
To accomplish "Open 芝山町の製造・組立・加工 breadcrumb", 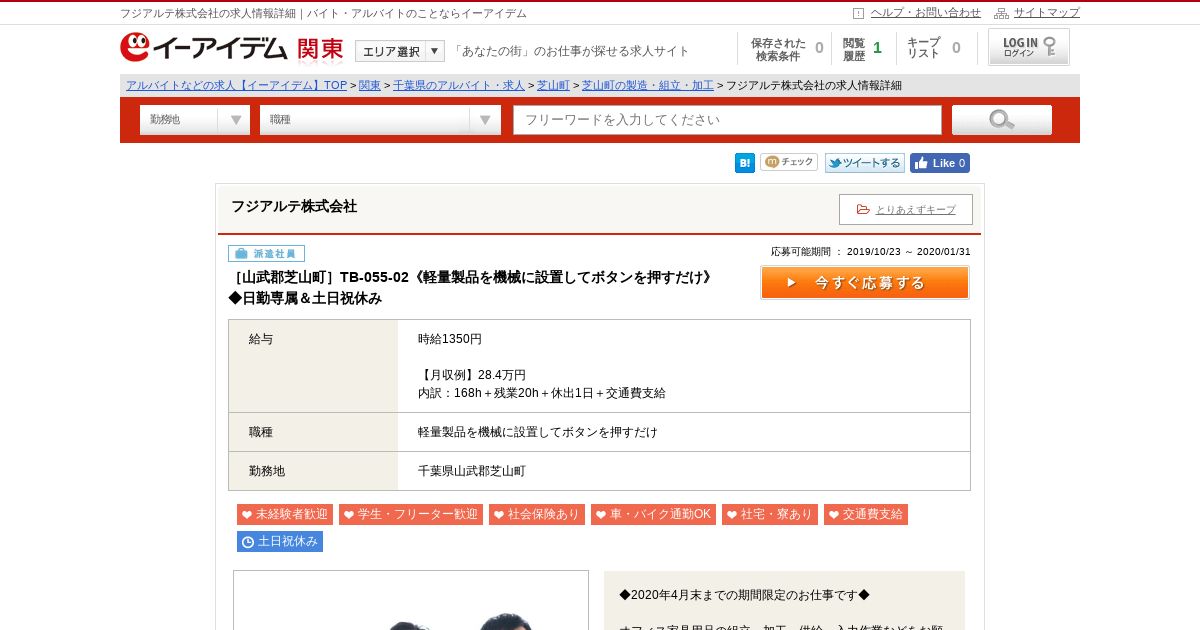I will (x=648, y=86).
